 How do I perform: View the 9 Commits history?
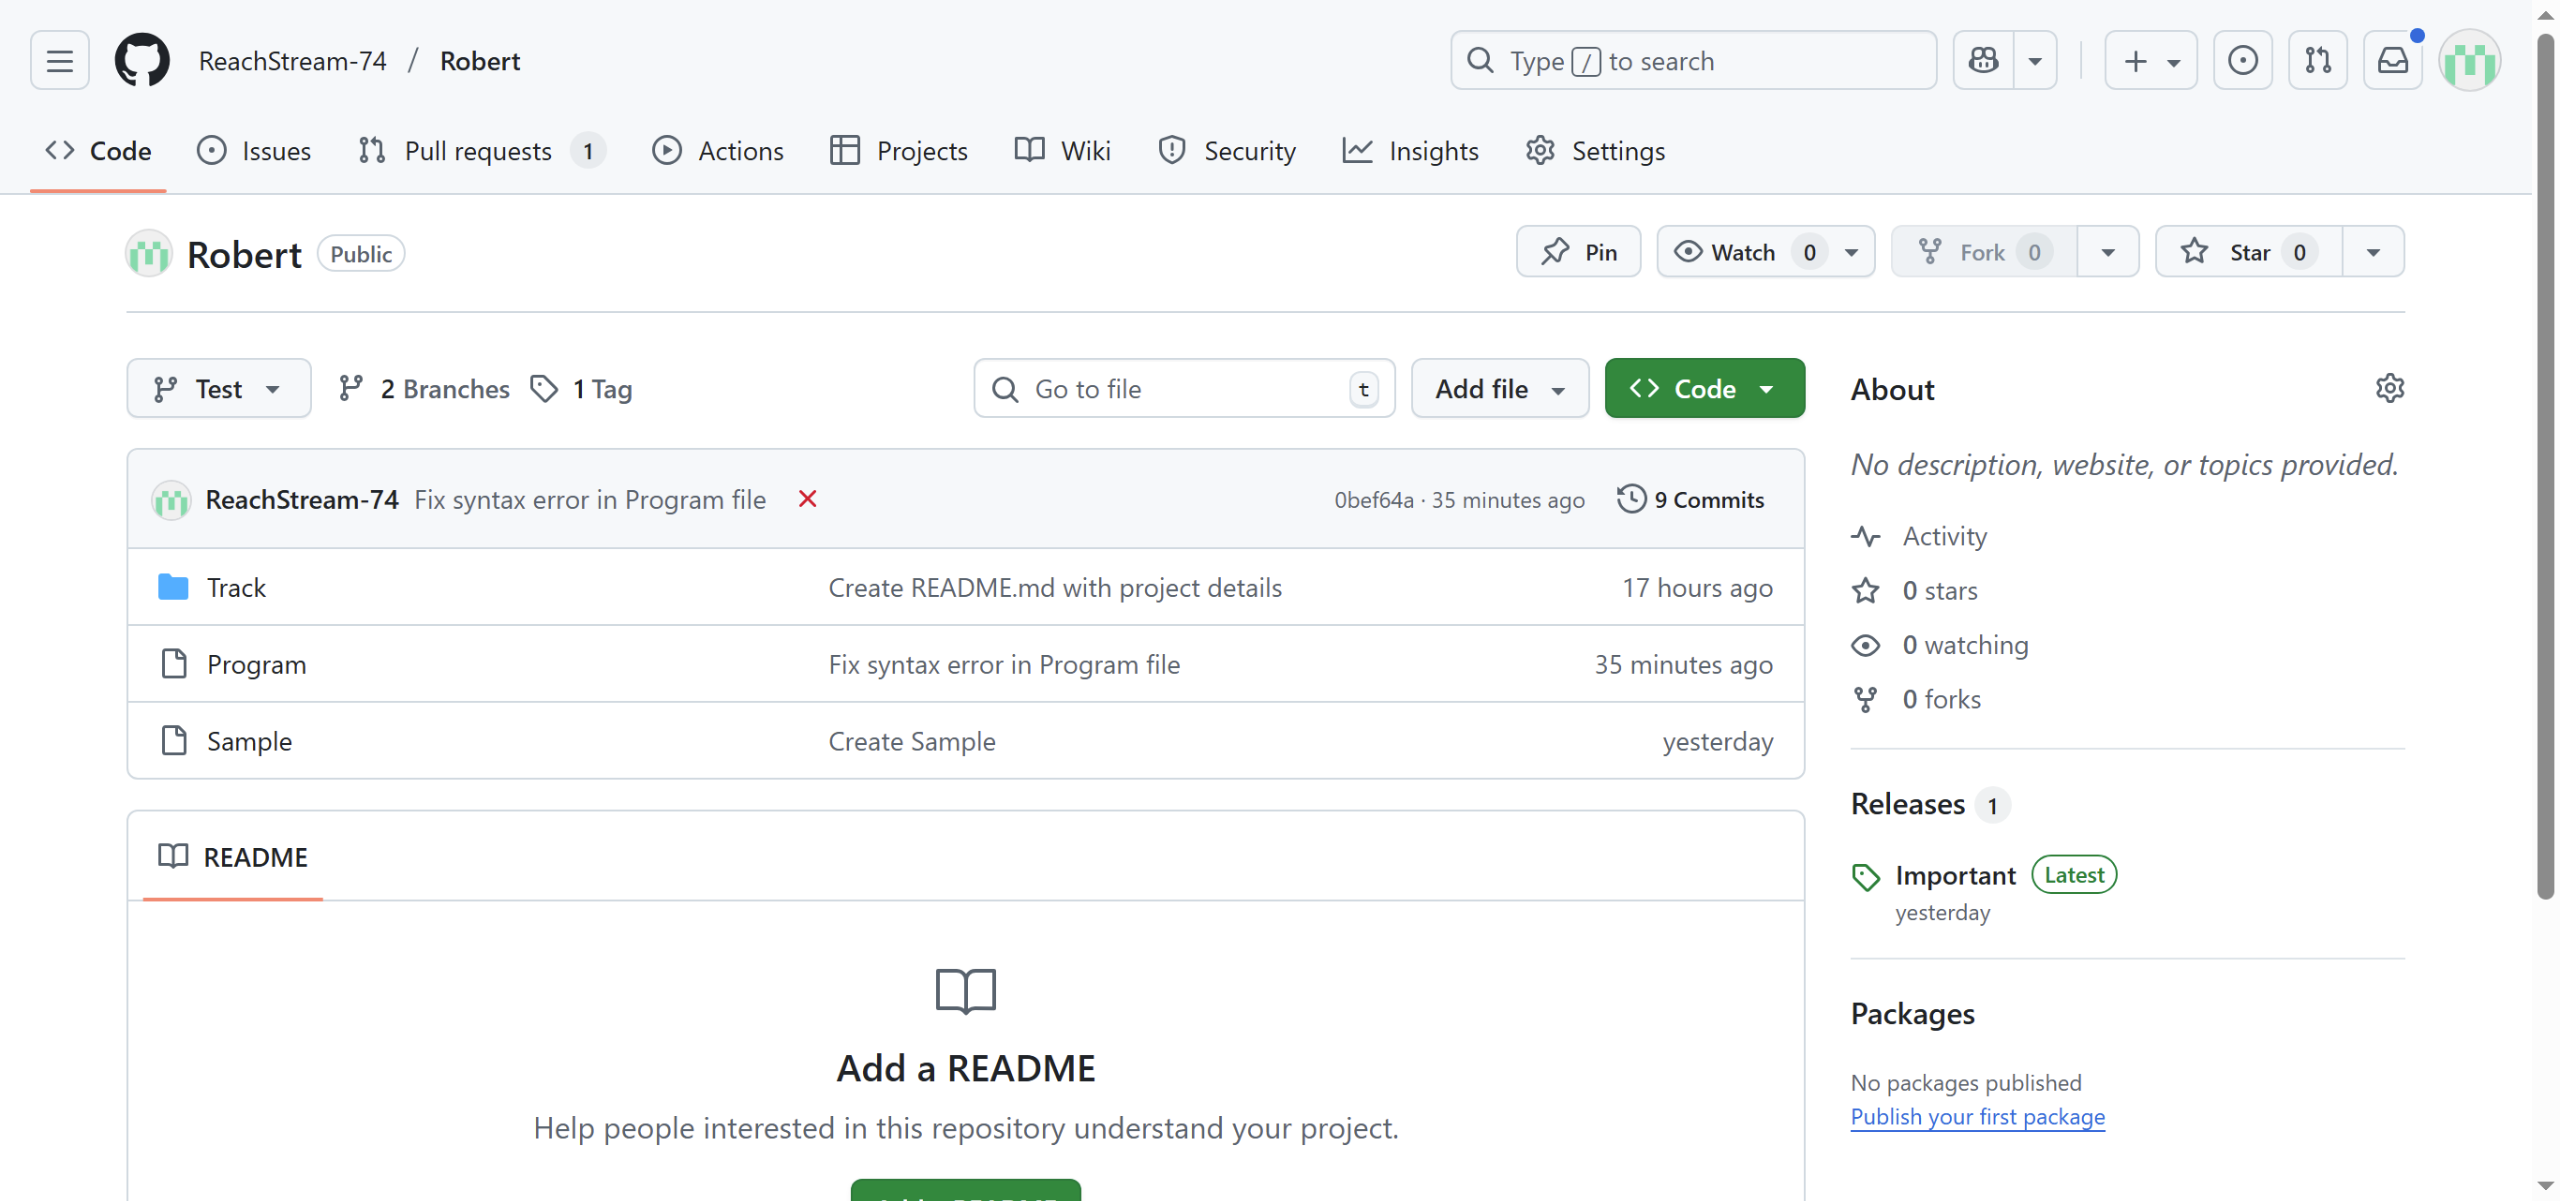click(1691, 499)
